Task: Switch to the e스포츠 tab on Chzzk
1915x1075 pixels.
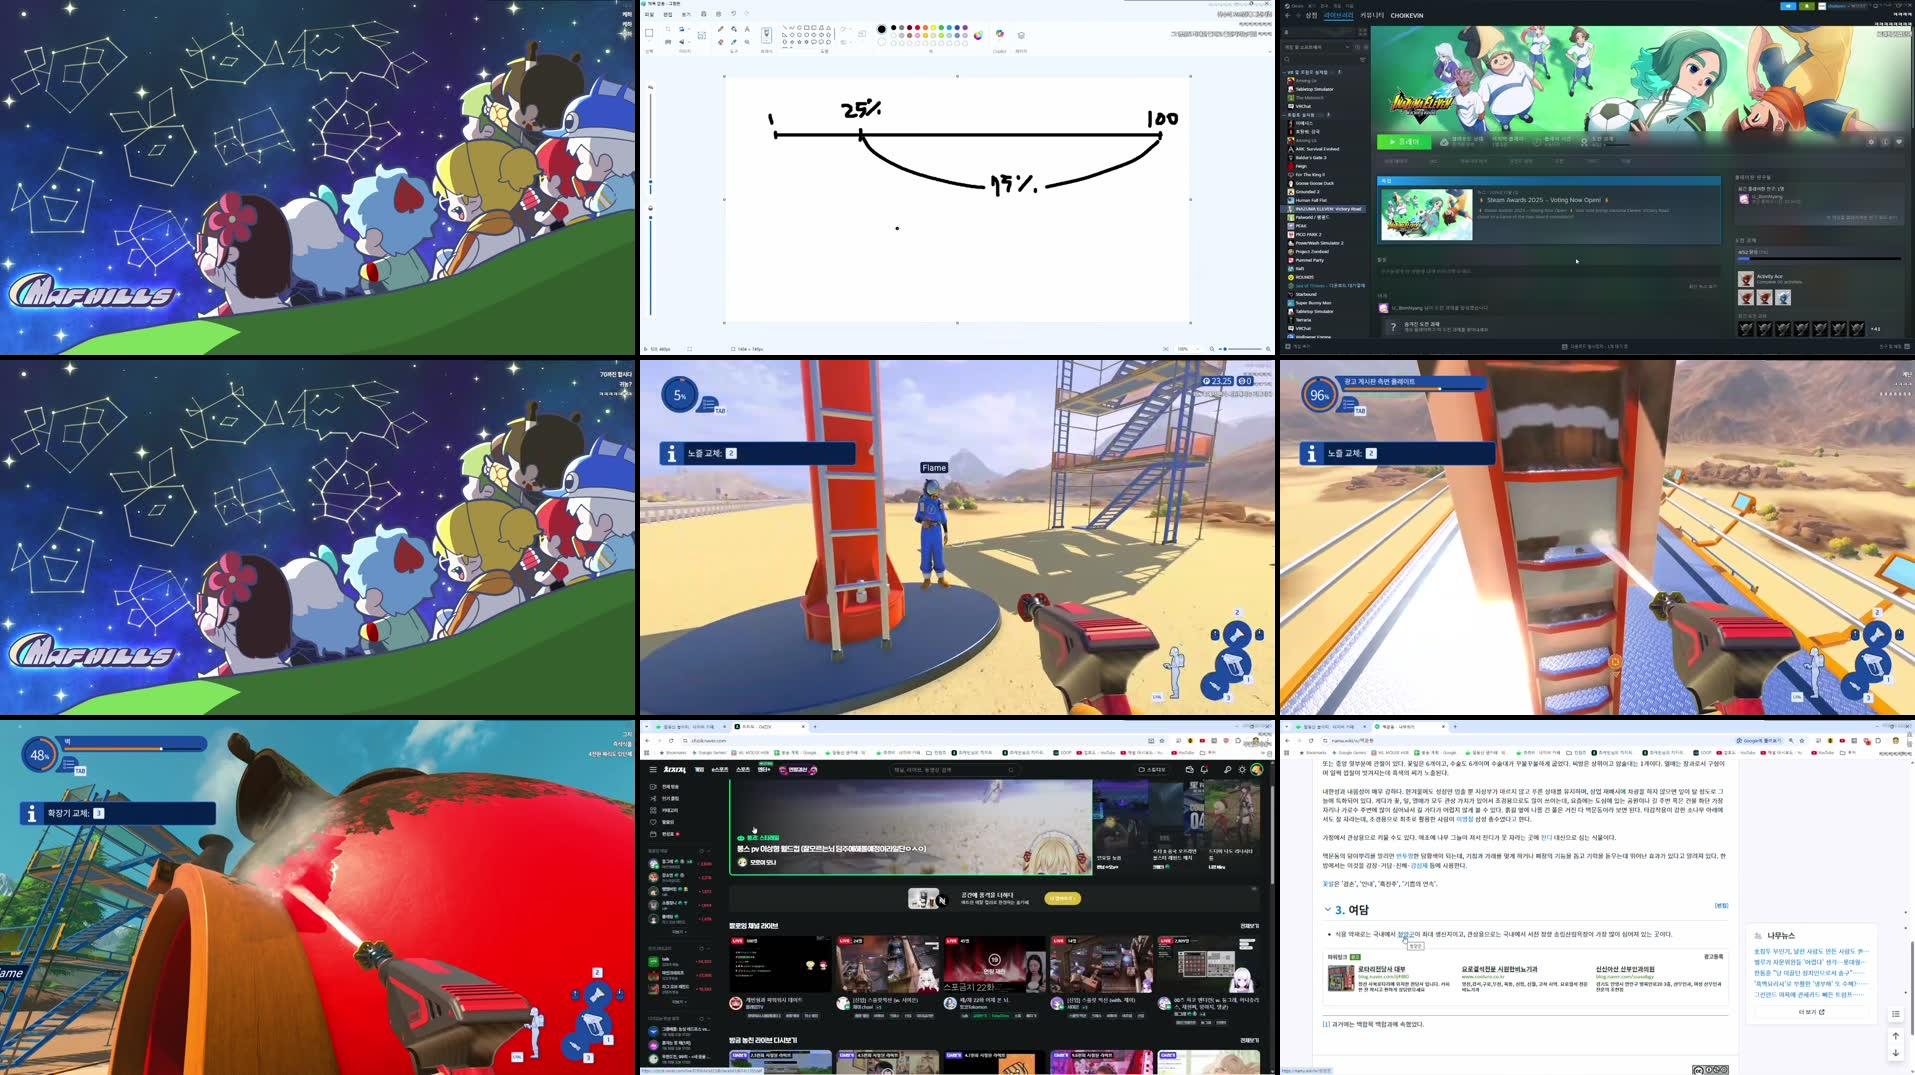Action: point(720,769)
